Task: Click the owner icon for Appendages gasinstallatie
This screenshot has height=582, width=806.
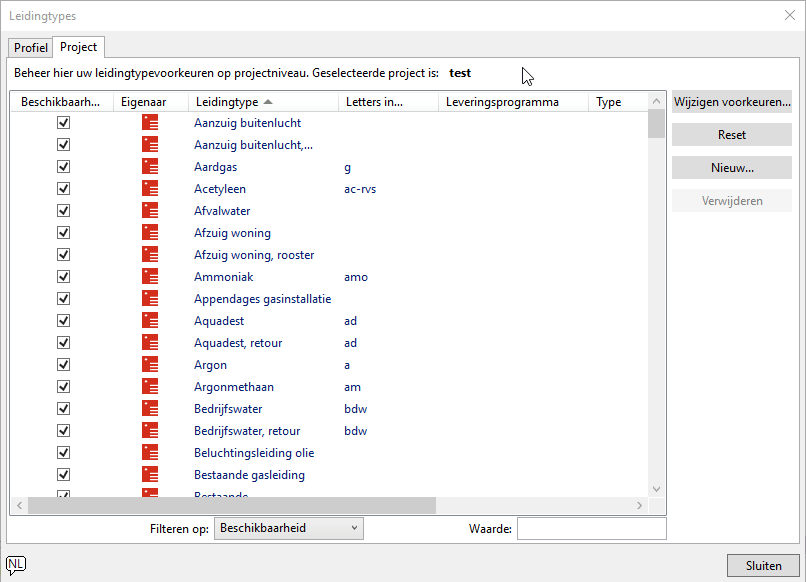Action: click(150, 299)
